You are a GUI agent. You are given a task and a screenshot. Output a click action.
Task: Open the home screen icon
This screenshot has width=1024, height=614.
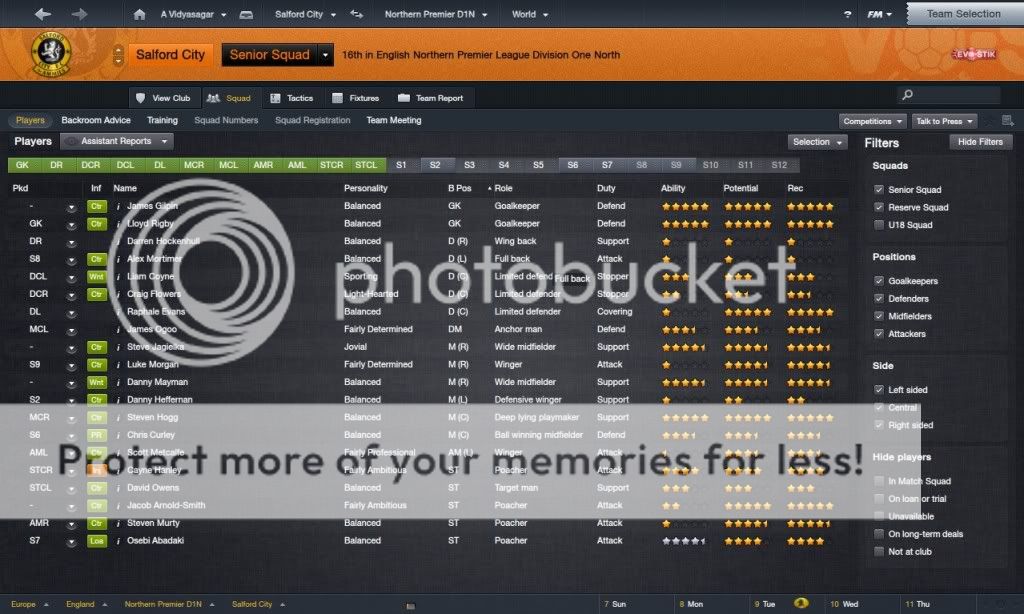(139, 14)
